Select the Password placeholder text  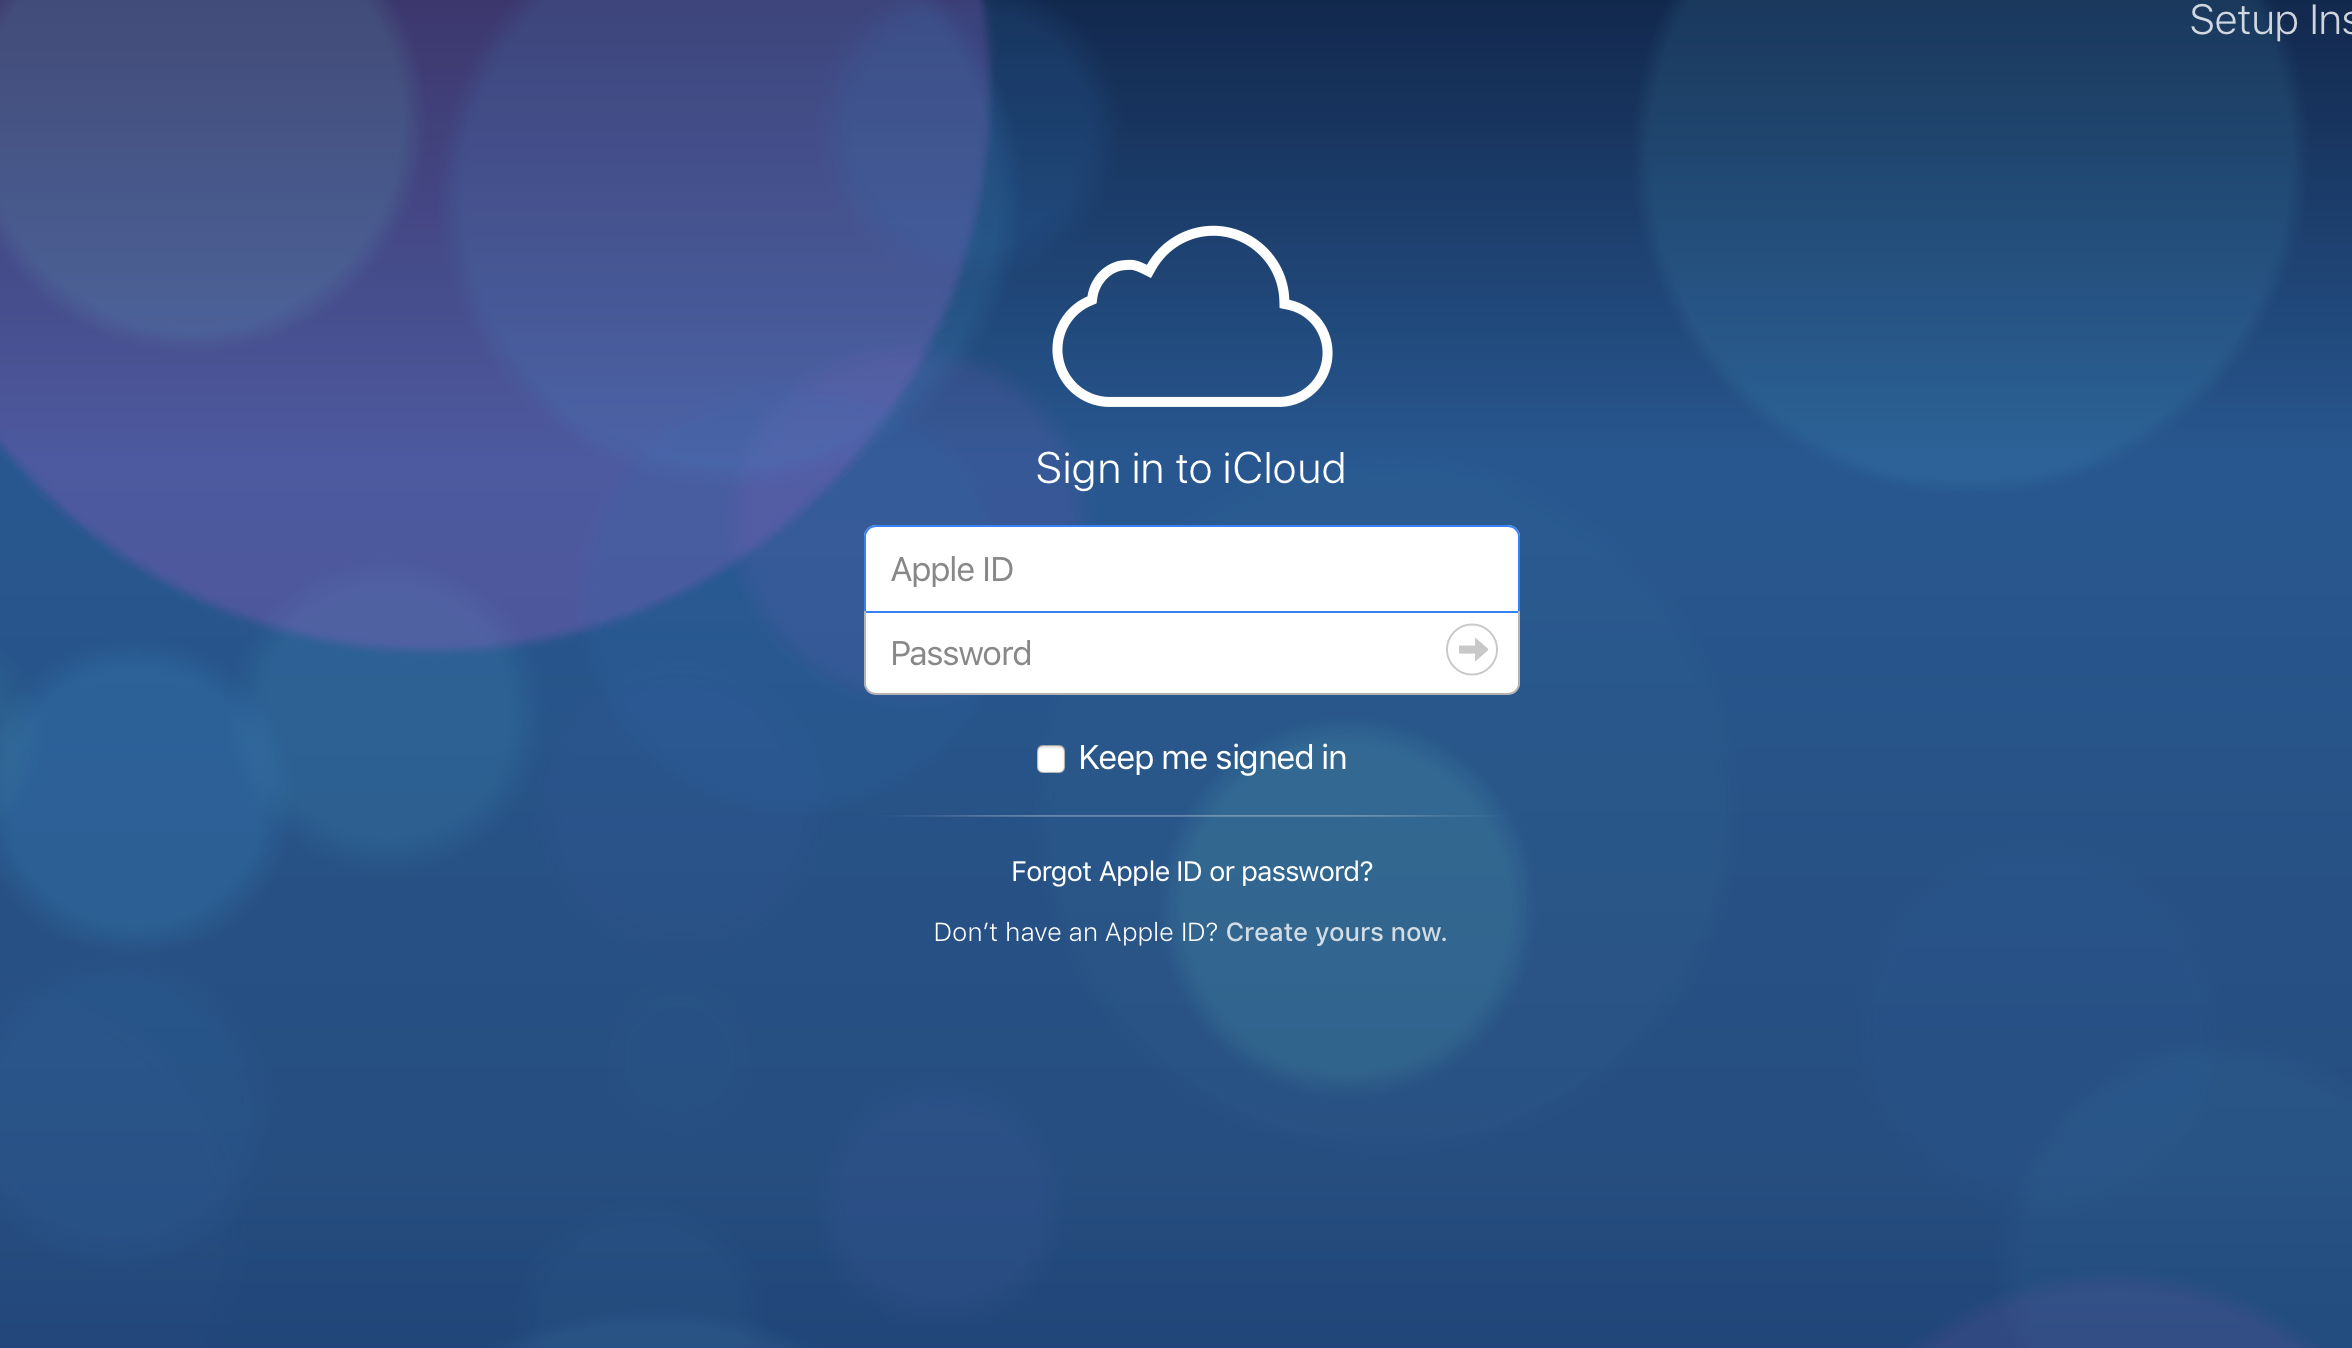pyautogui.click(x=960, y=654)
